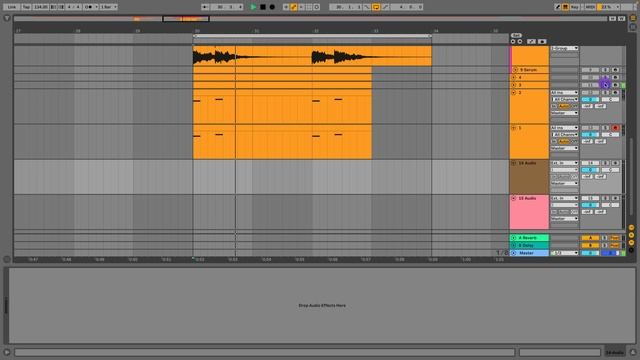Toggle the Punch-In switch

[367, 7]
